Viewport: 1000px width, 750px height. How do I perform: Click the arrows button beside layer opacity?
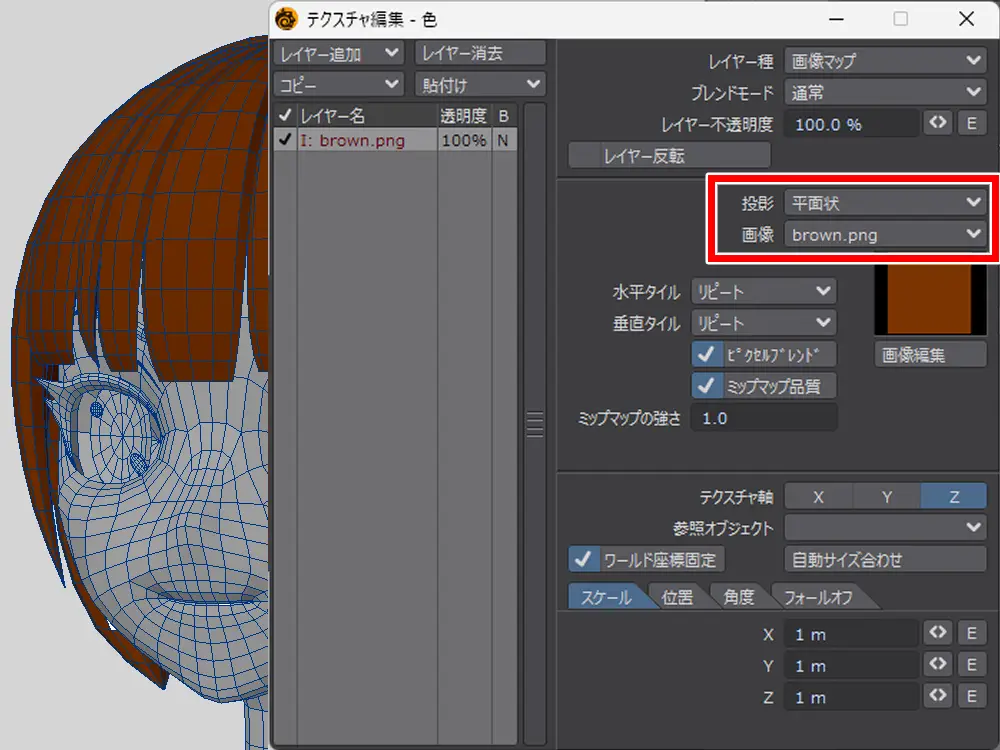(x=938, y=124)
